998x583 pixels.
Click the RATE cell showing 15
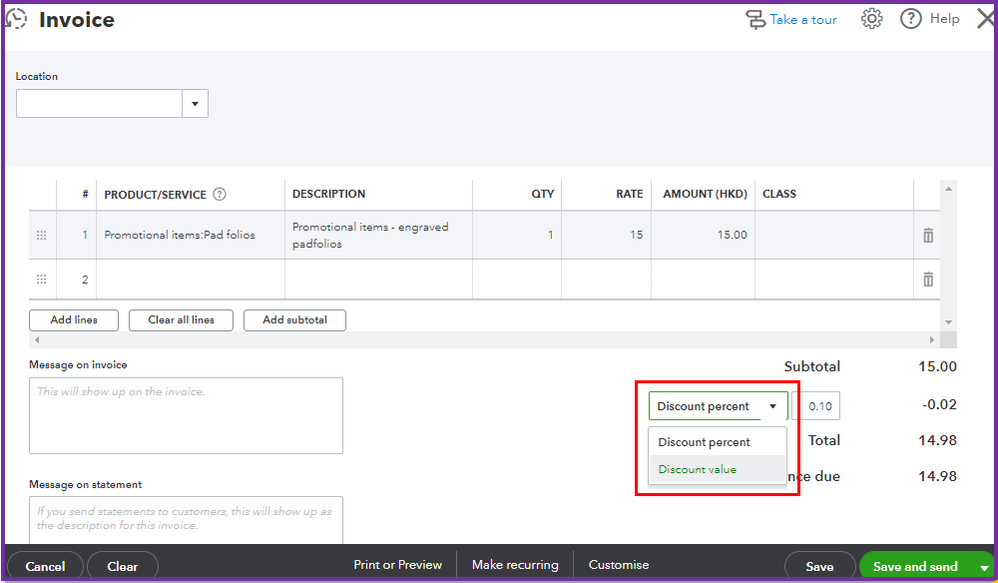(607, 235)
